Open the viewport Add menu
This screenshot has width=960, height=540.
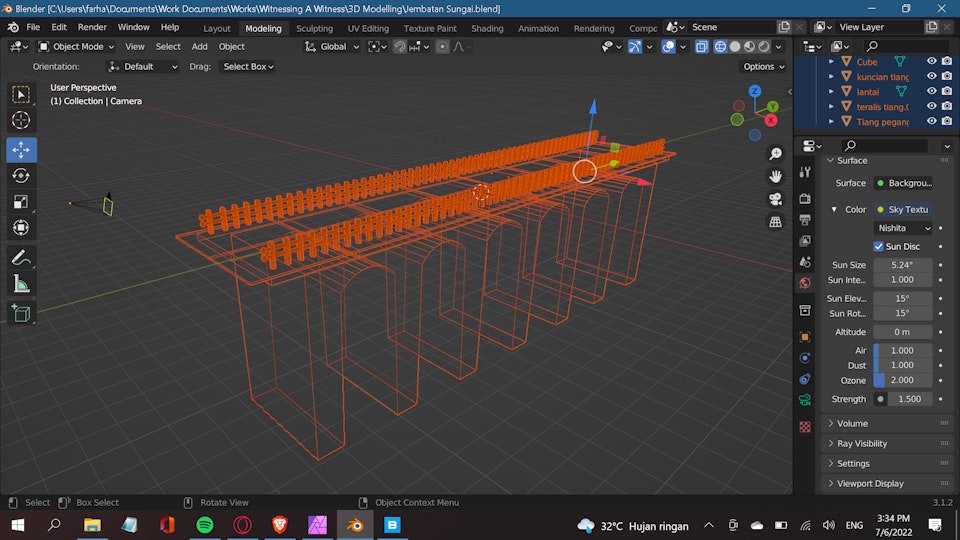coord(200,47)
